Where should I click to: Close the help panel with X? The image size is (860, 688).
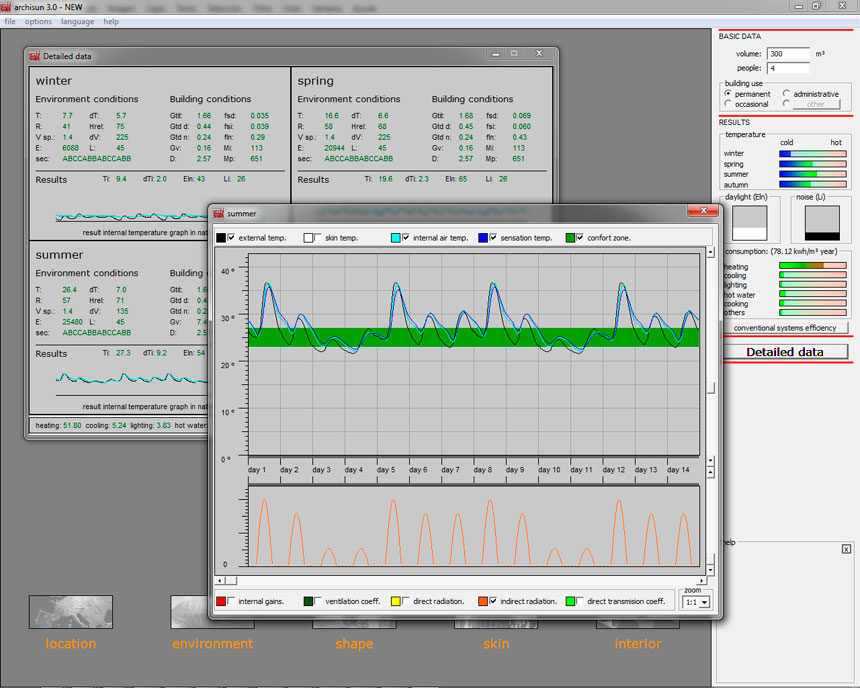pos(845,549)
